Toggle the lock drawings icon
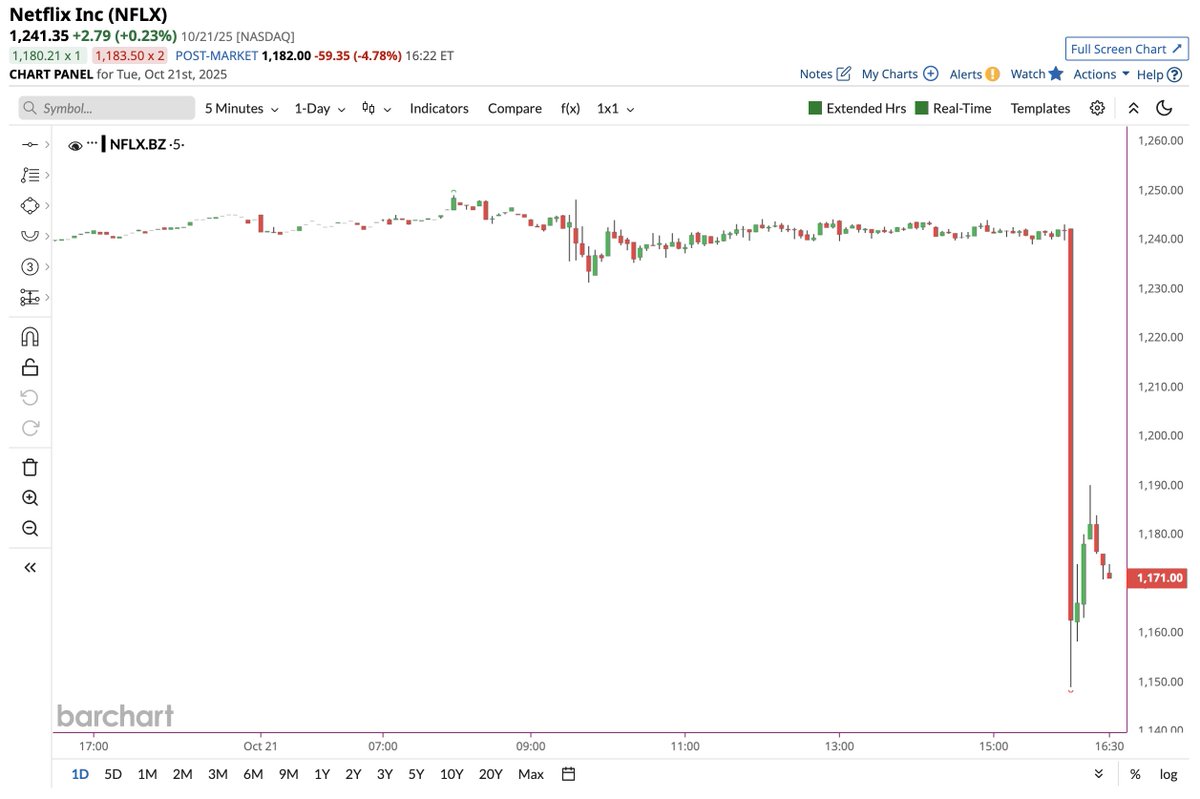This screenshot has width=1200, height=799. click(x=30, y=367)
